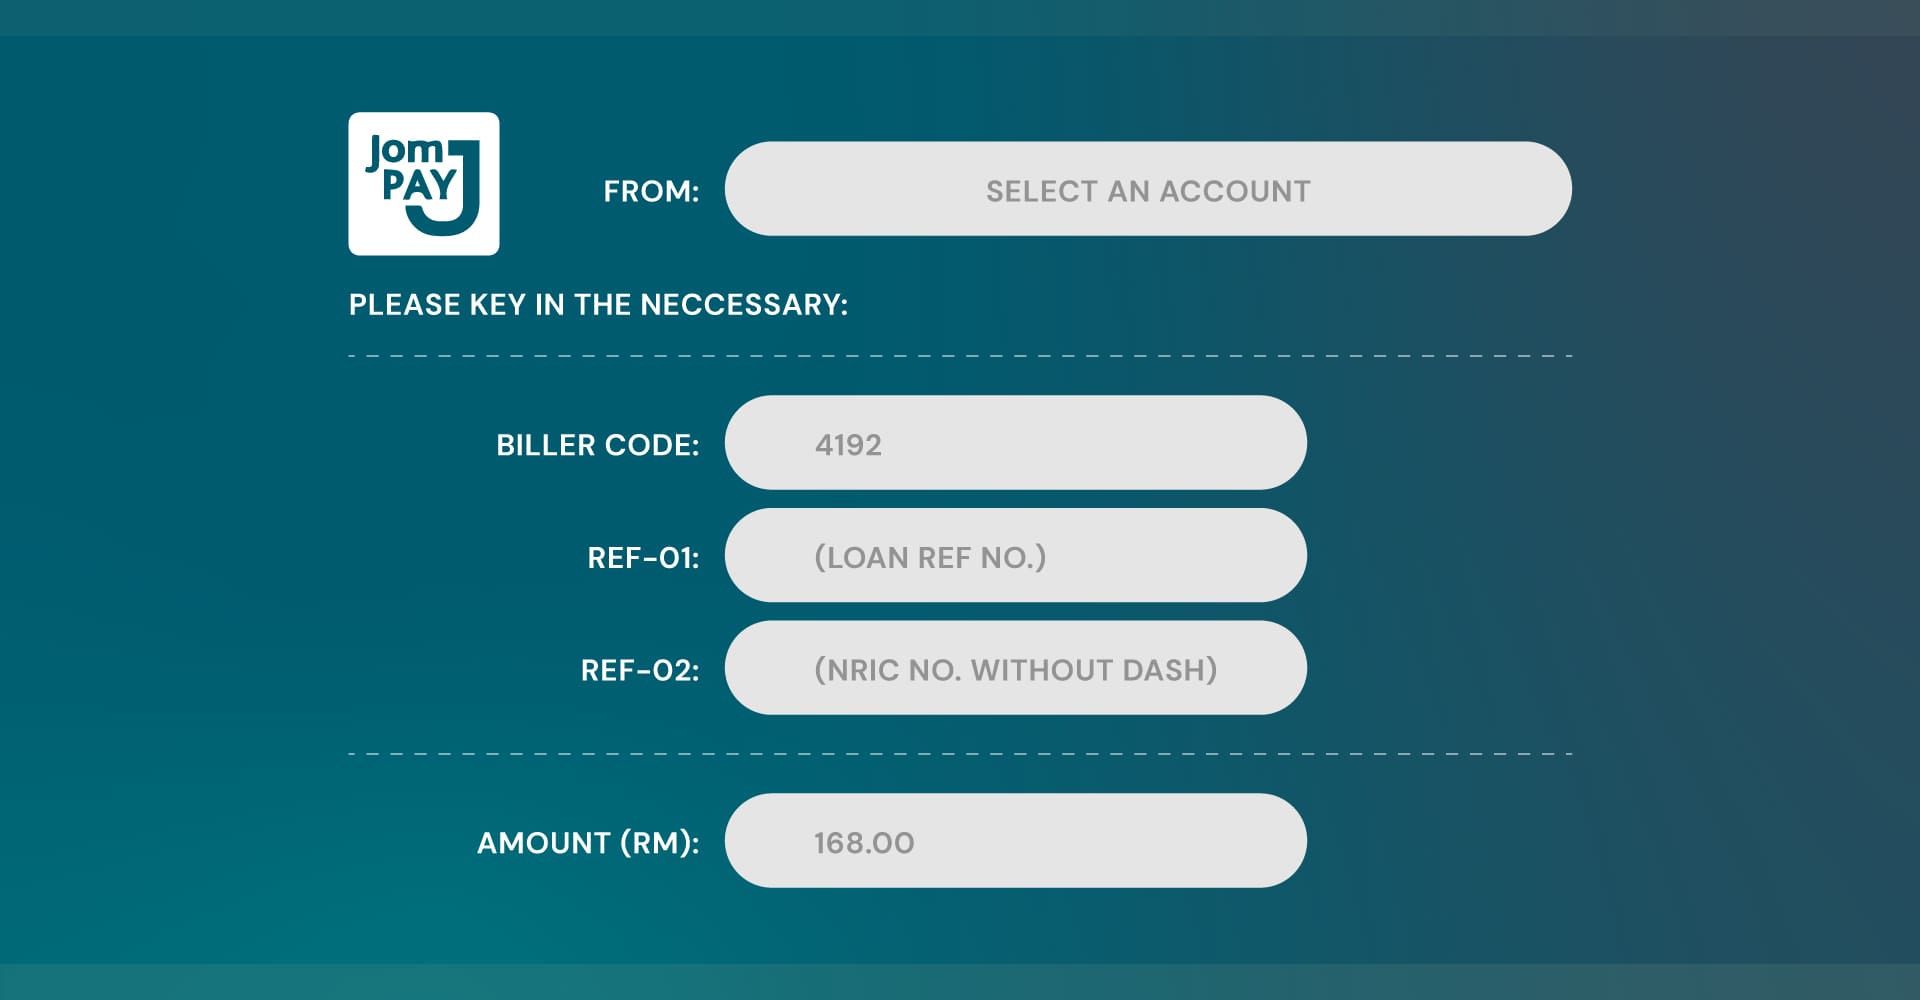Click the REF-01: label
The height and width of the screenshot is (1000, 1920).
[x=643, y=558]
